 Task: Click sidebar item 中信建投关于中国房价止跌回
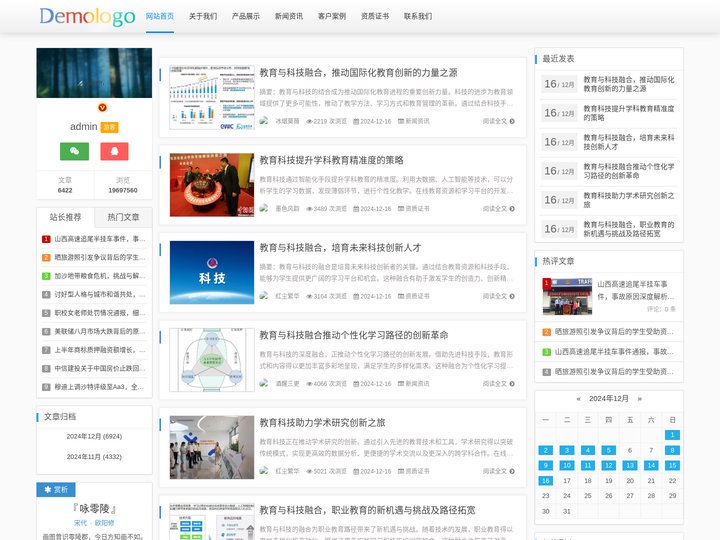tap(100, 368)
